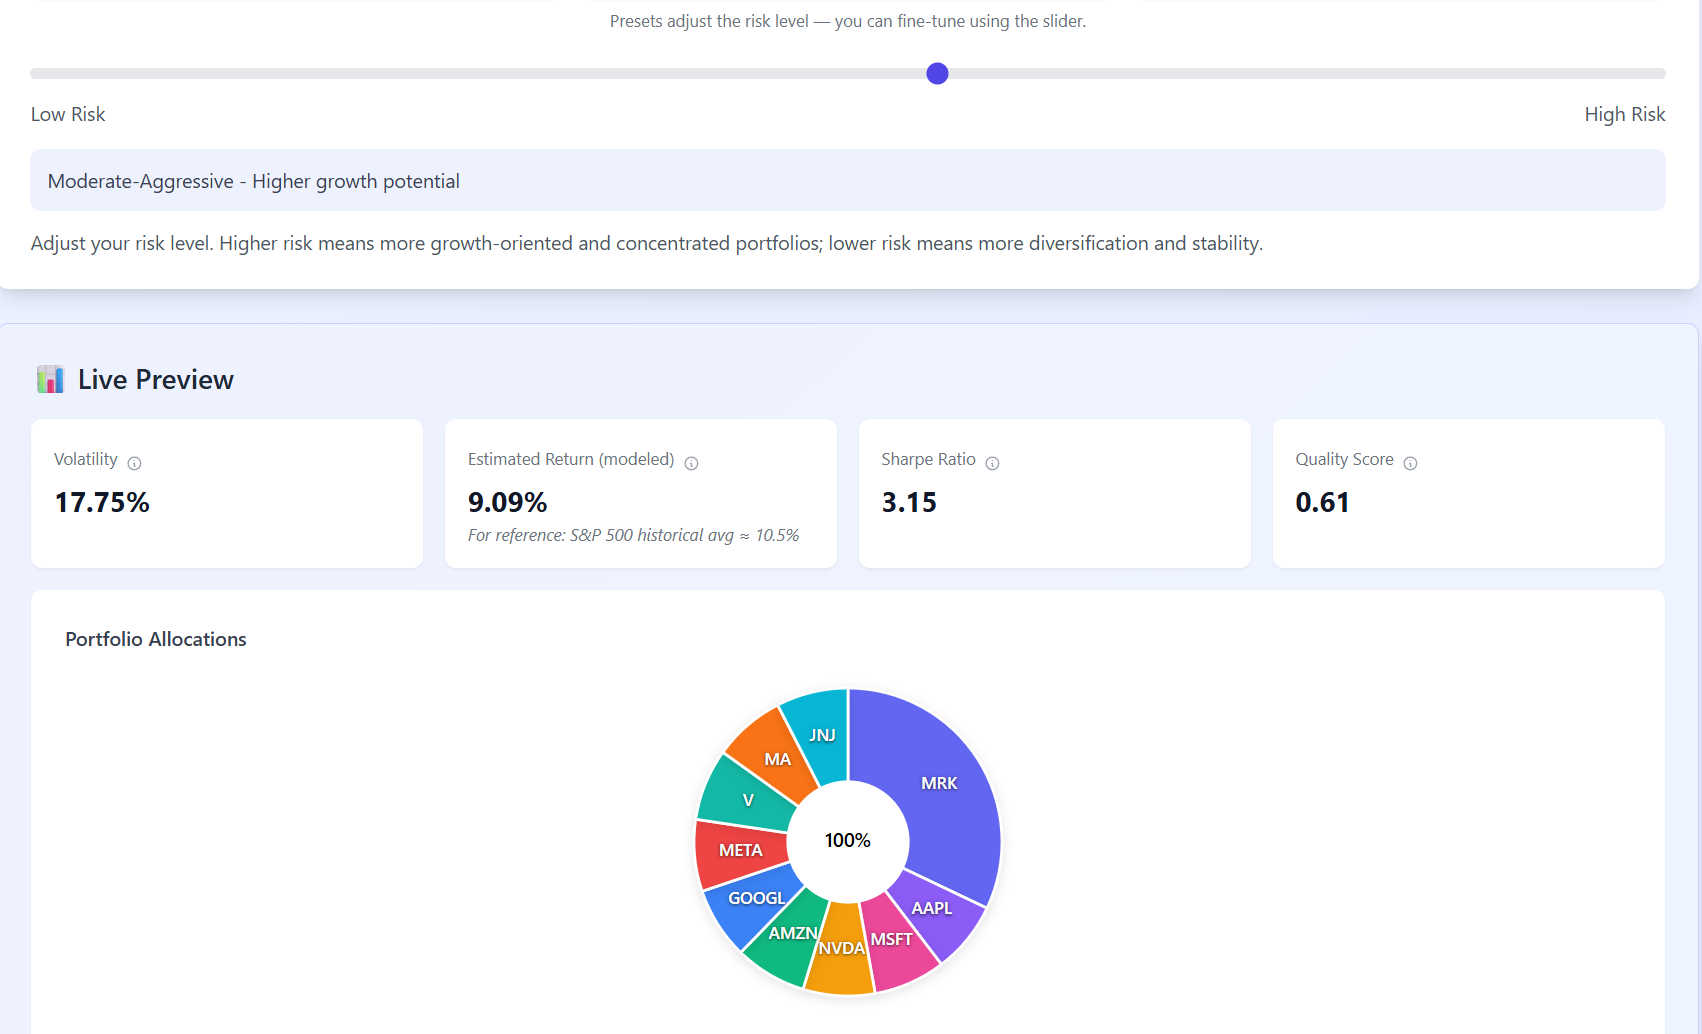Click the Estimated Return info icon
The width and height of the screenshot is (1702, 1034).
point(691,462)
